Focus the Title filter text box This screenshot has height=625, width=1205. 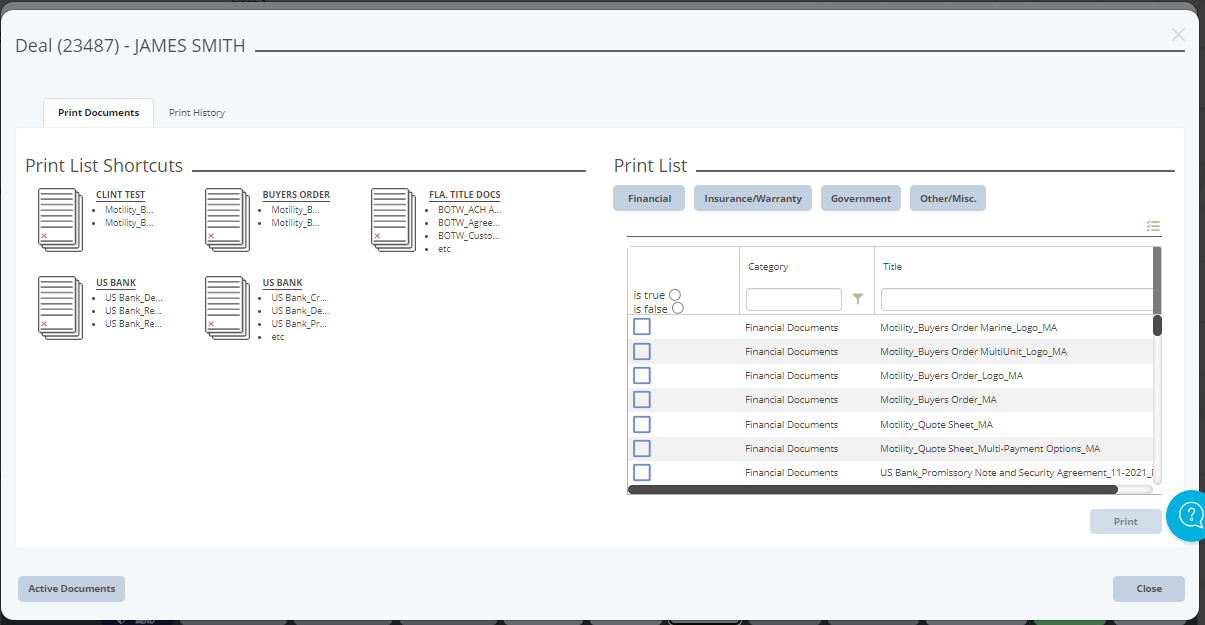tap(1017, 299)
